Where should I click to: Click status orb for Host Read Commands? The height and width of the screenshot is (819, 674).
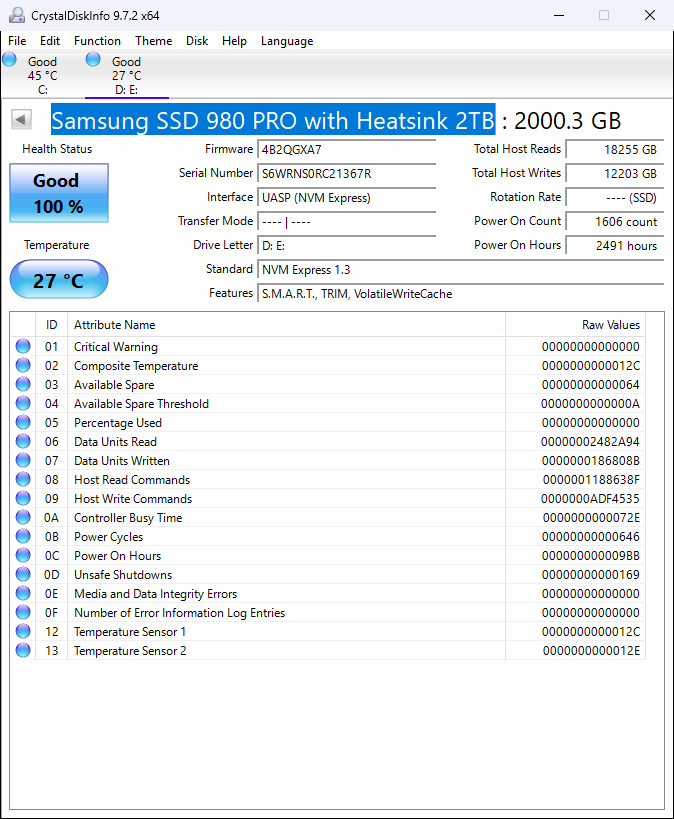coord(23,479)
